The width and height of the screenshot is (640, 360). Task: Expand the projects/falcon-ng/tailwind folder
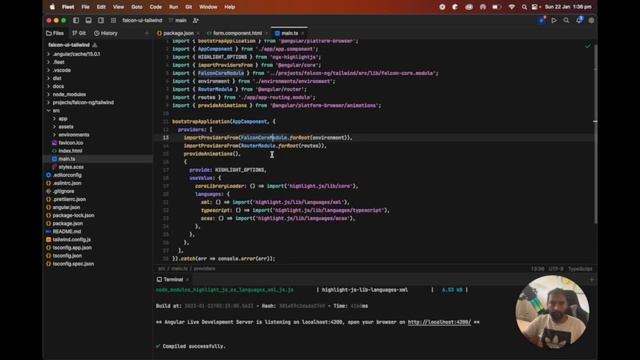pos(49,102)
